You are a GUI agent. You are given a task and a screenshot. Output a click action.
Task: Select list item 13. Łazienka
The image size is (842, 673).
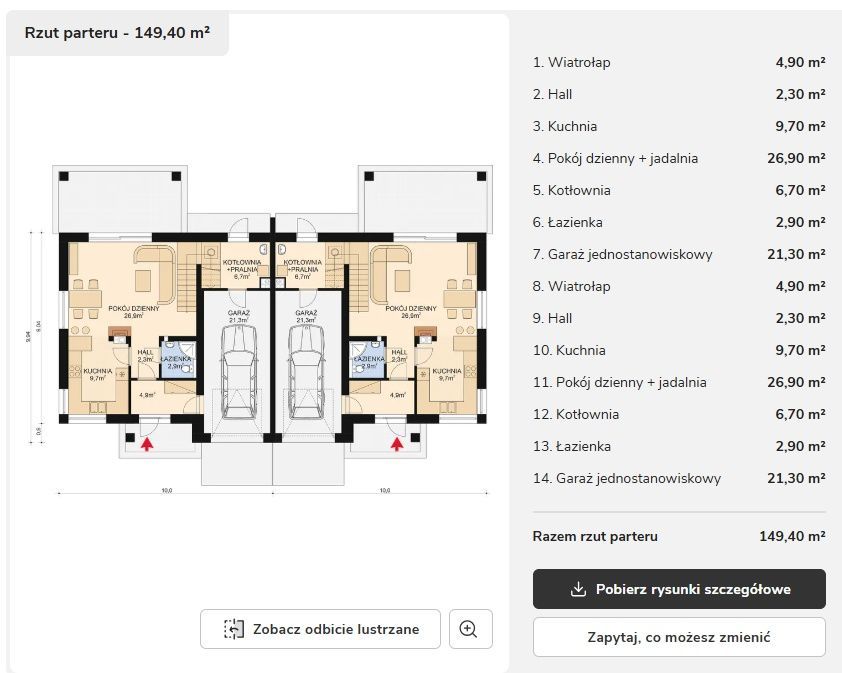[572, 446]
